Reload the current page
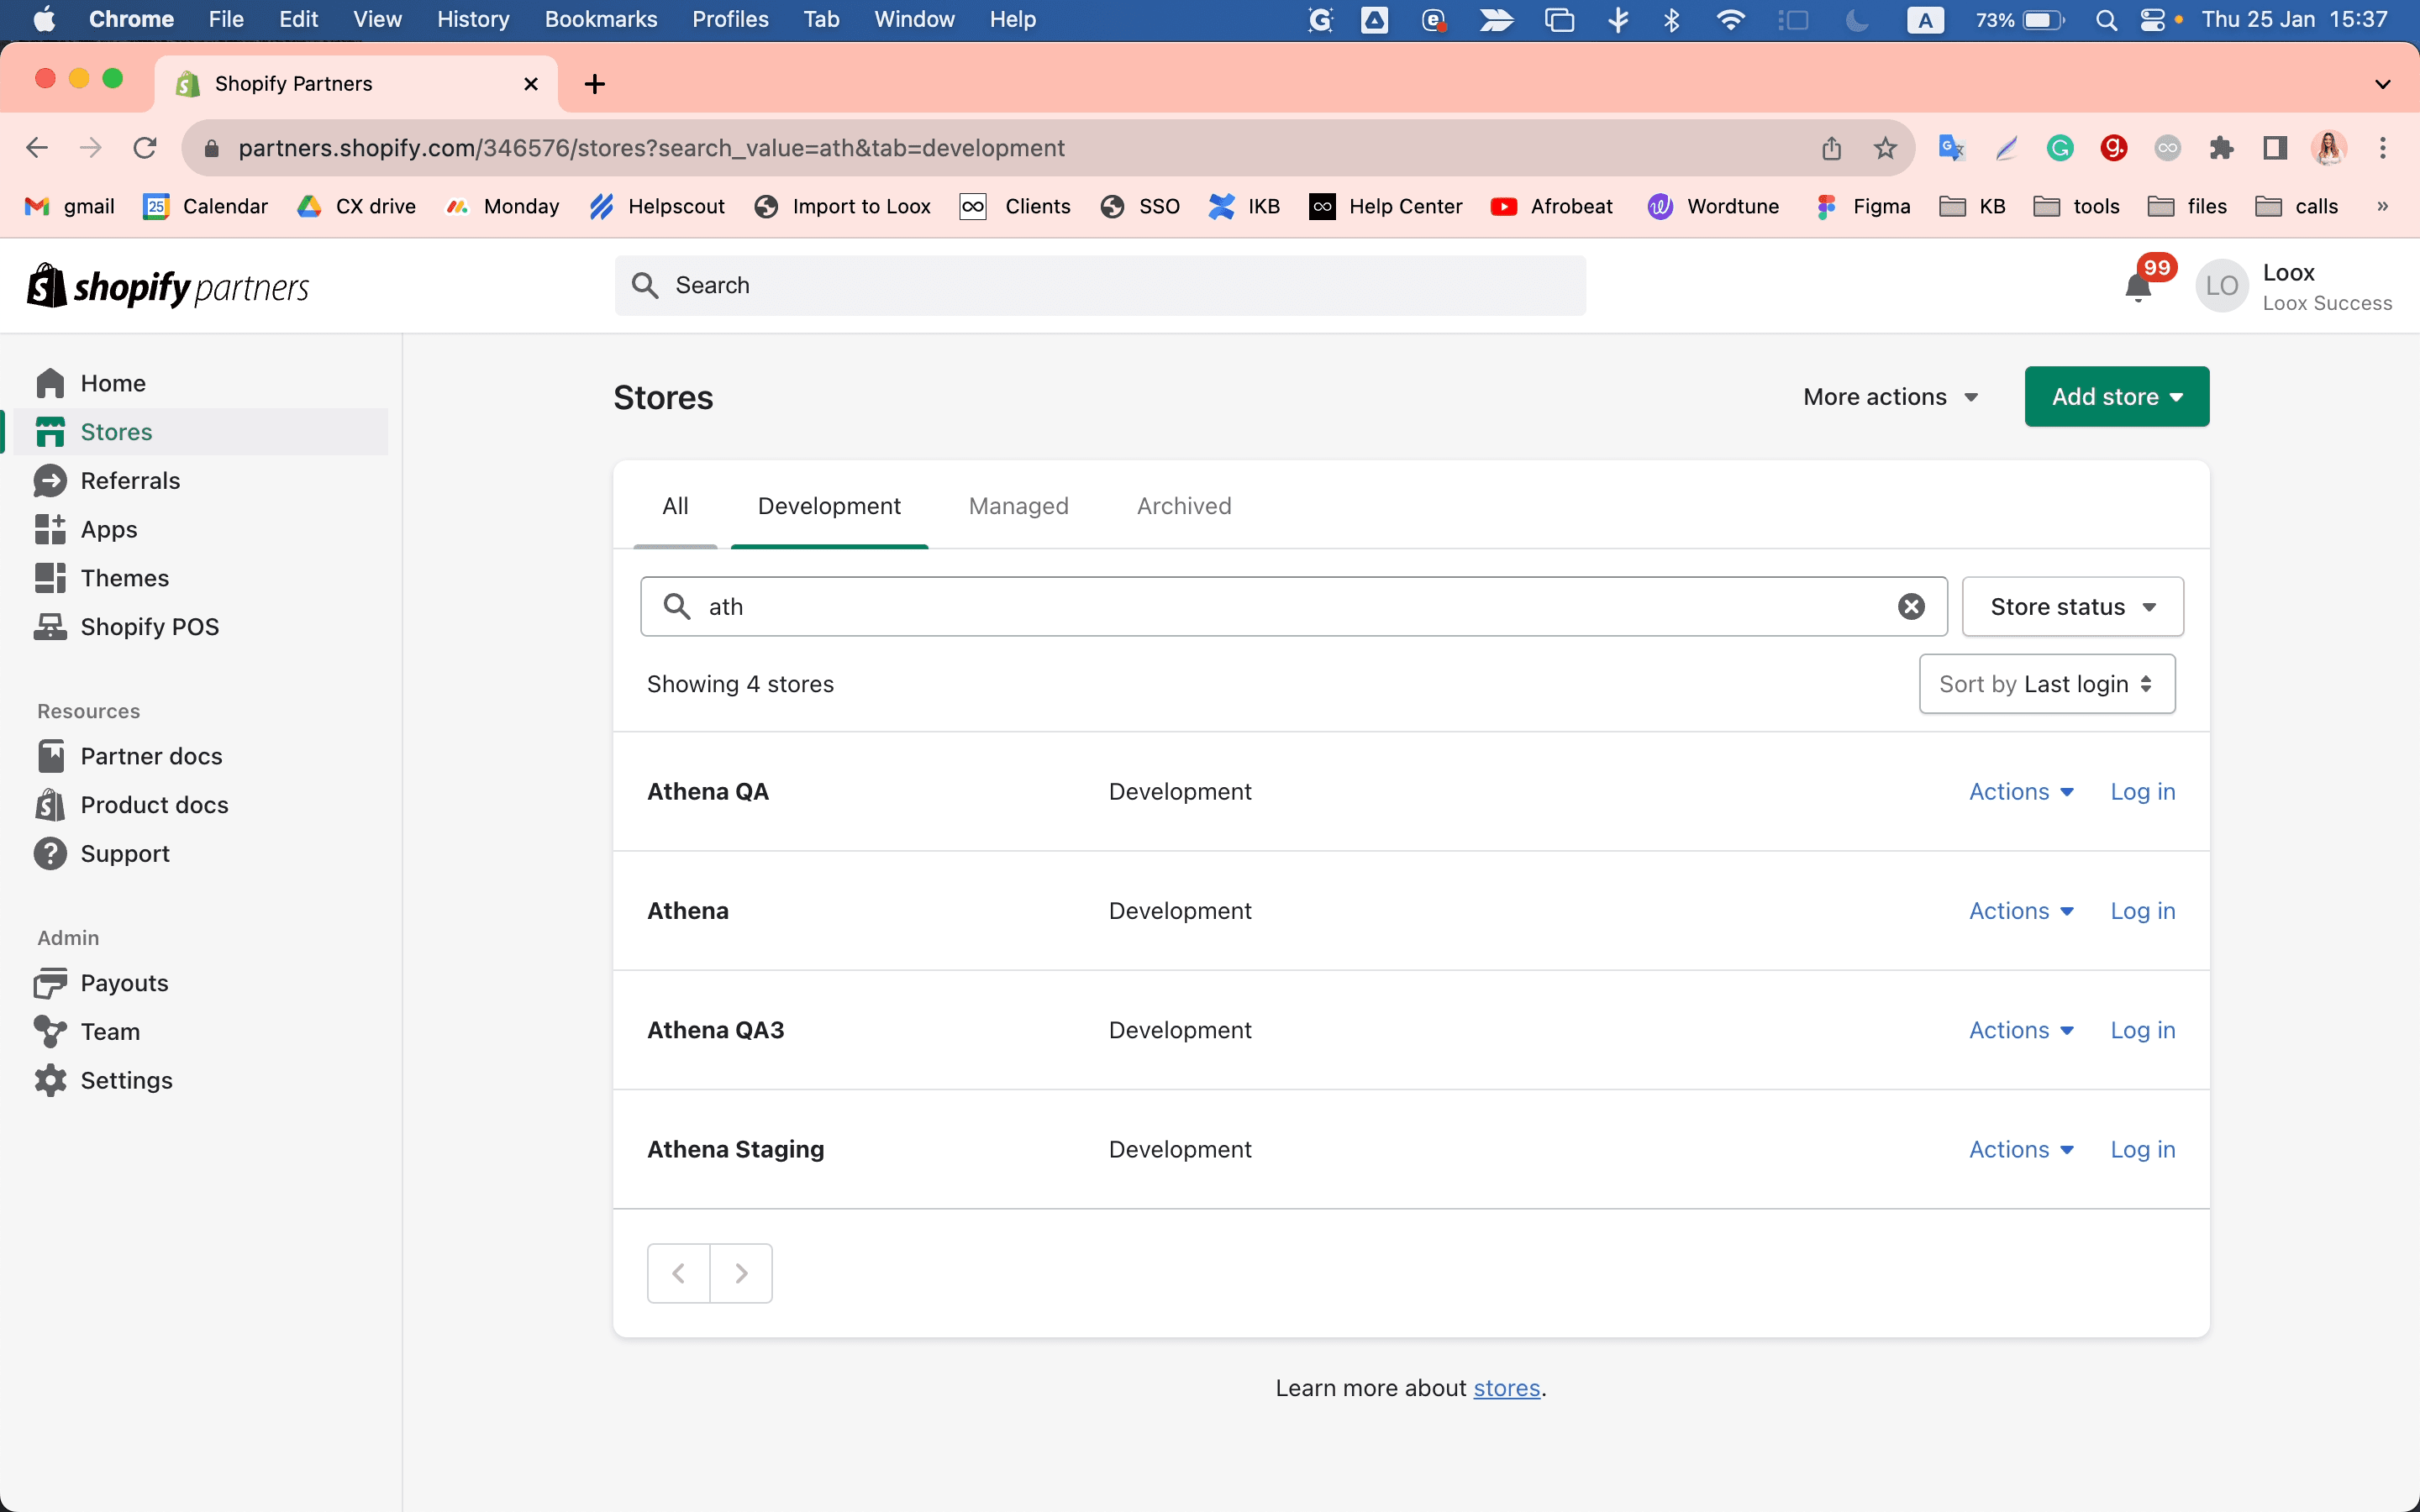 [x=145, y=148]
